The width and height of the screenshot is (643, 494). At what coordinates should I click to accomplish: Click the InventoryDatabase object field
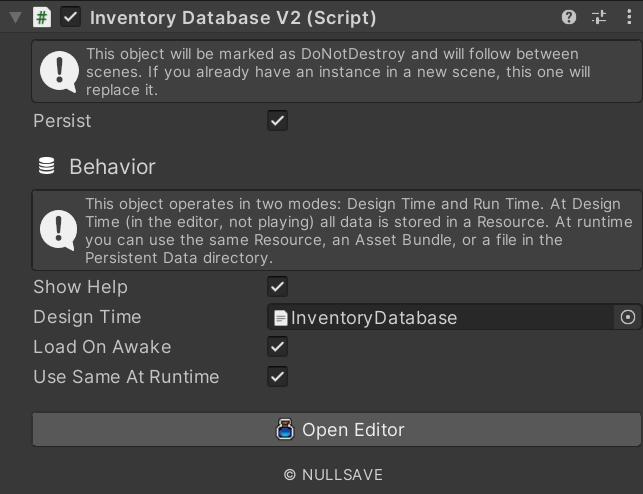click(440, 317)
